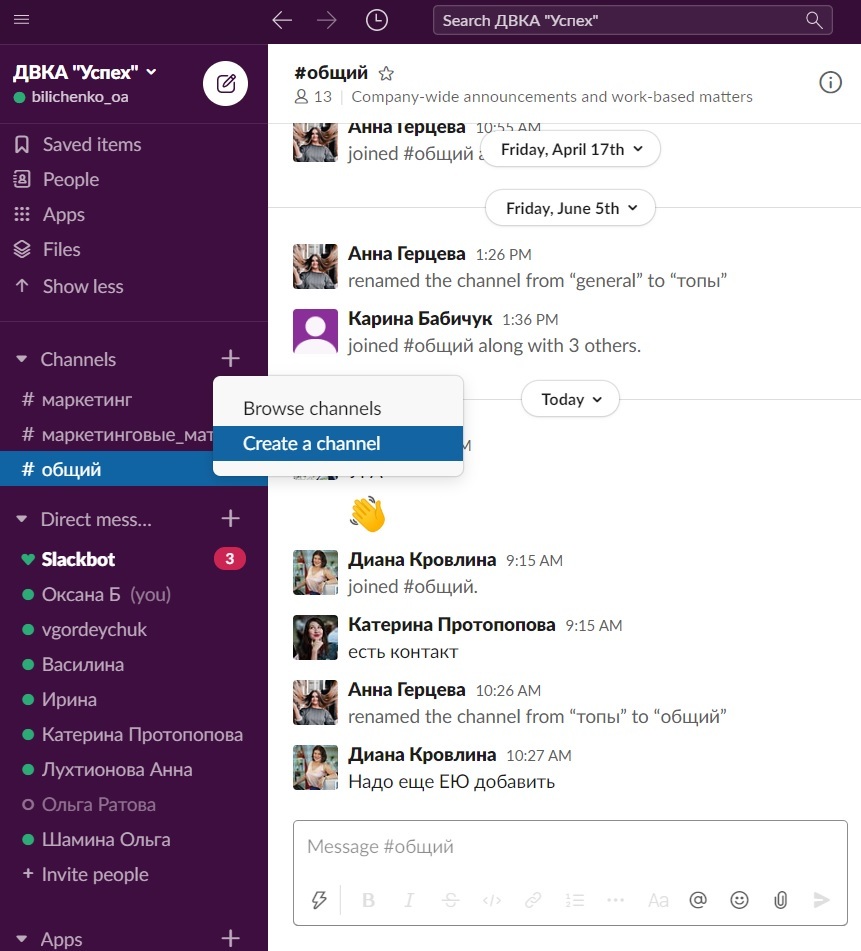Image resolution: width=861 pixels, height=951 pixels.
Task: Compose a new message with pencil button
Action: 226,84
